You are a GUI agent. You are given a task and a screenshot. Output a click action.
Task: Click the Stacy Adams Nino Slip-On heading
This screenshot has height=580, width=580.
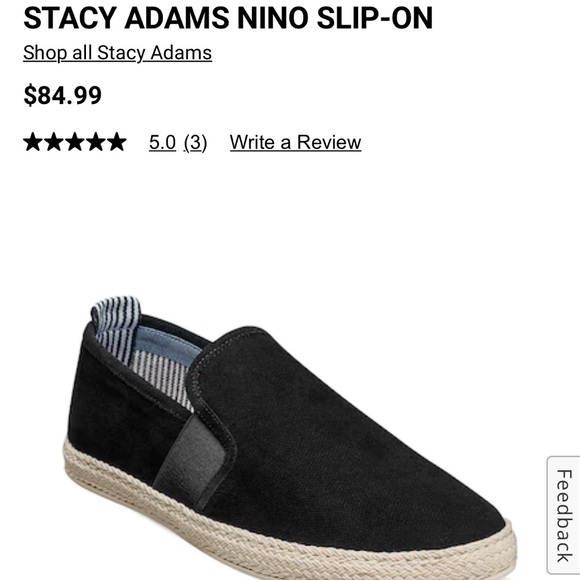[x=228, y=18]
